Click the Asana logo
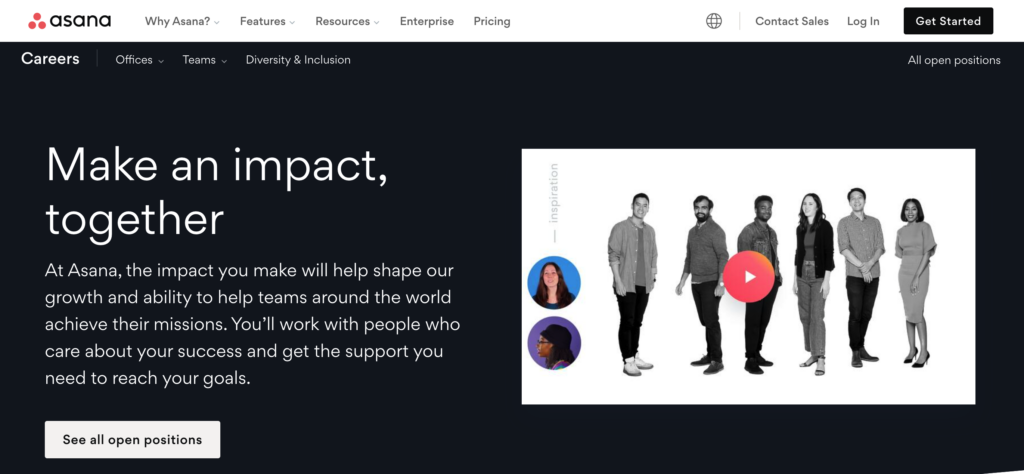Screen dimensions: 1024x474 pos(69,21)
